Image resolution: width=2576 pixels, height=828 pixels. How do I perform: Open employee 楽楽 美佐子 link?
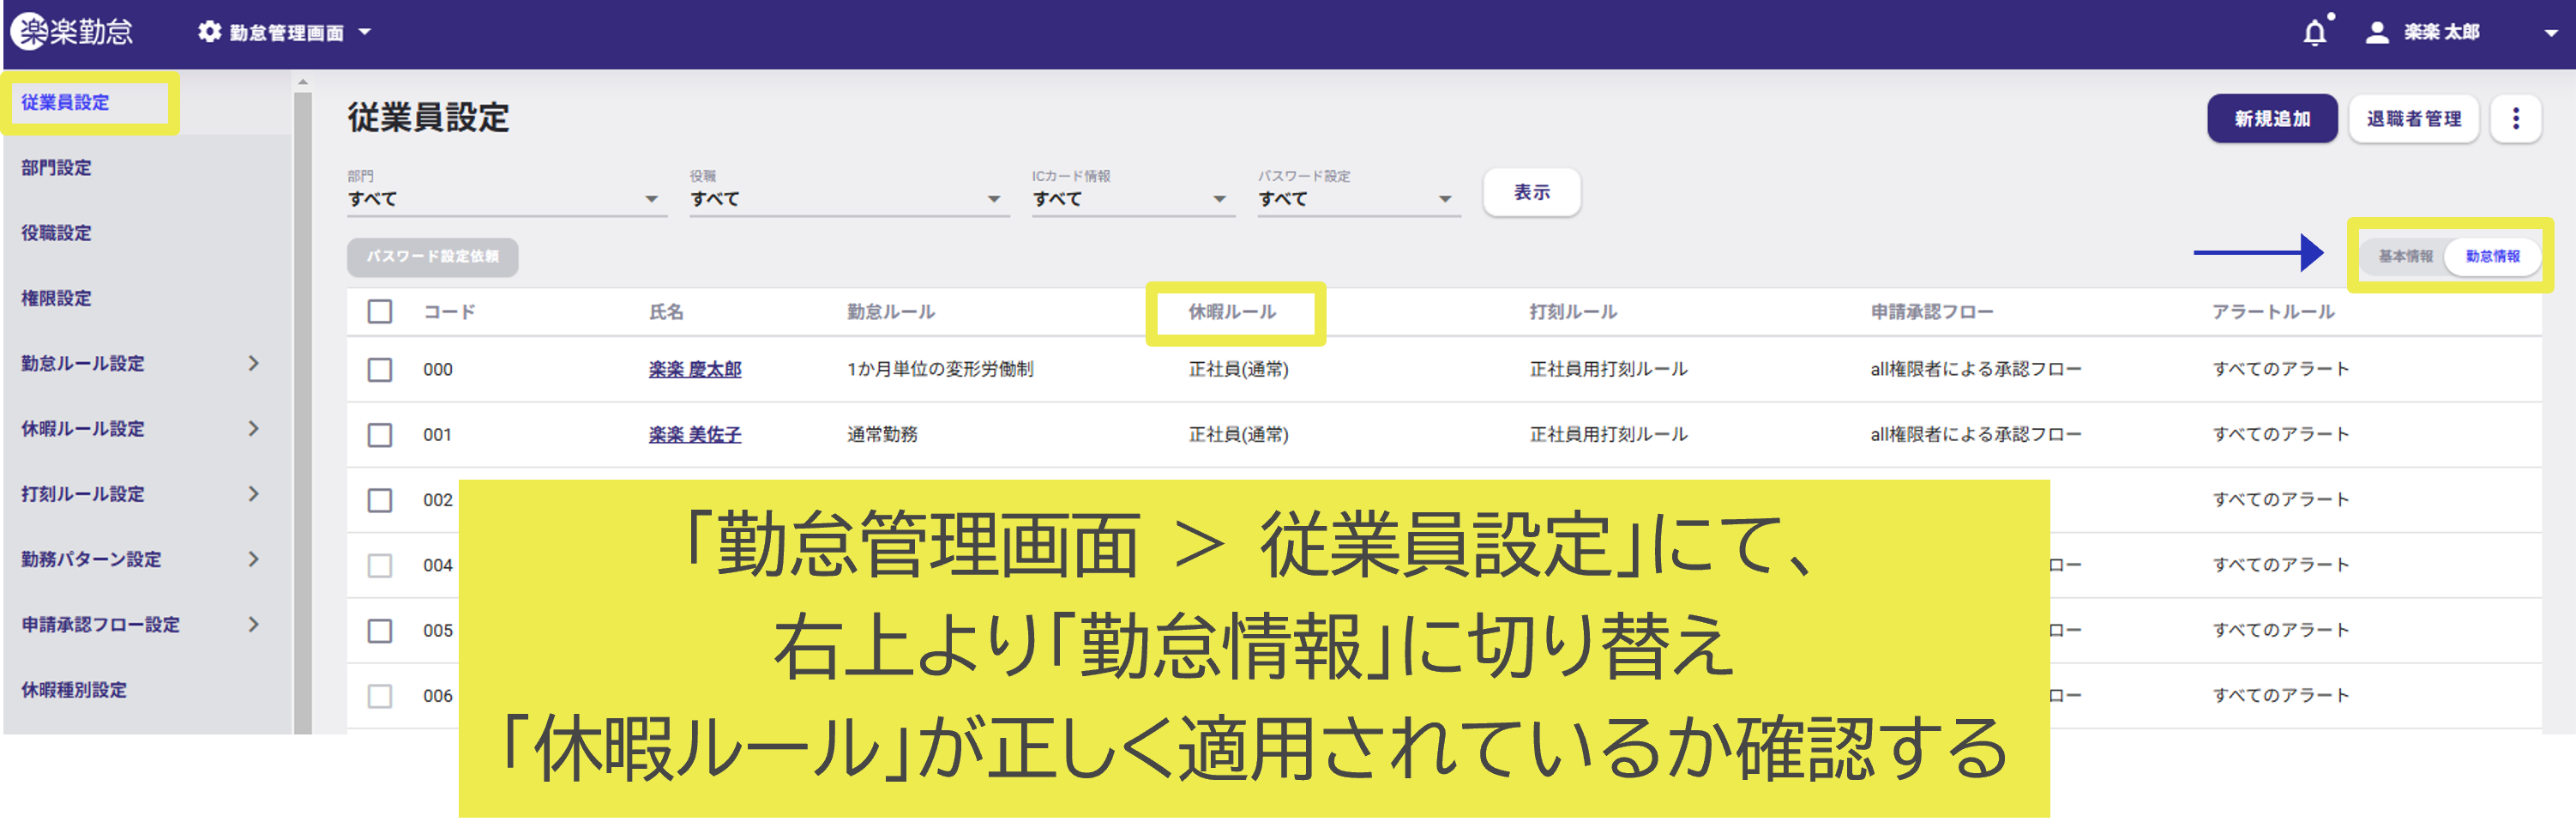(x=695, y=435)
